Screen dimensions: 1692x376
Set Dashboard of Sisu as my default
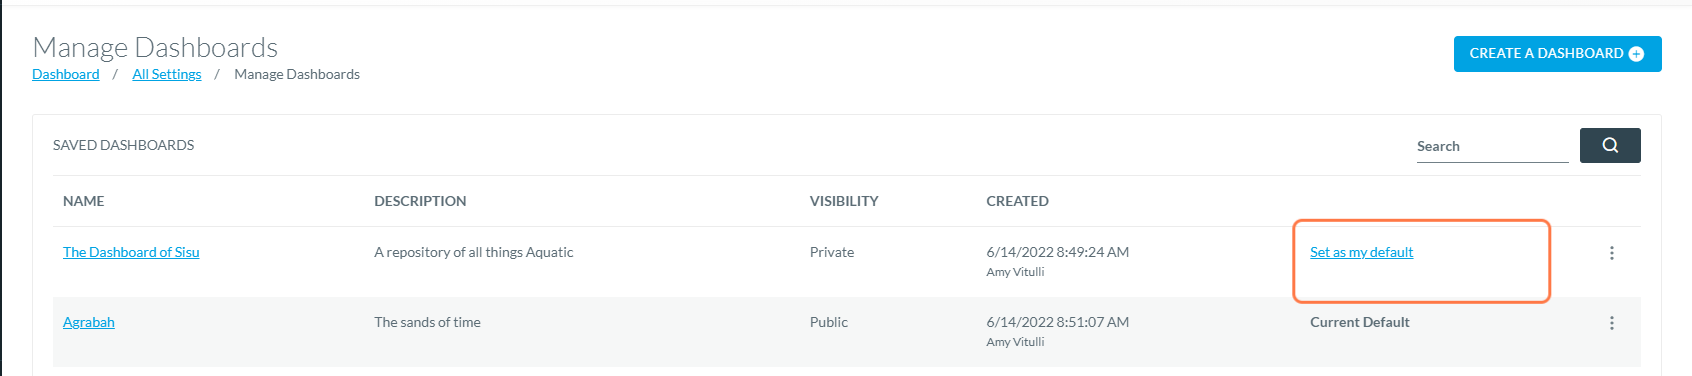click(1361, 252)
